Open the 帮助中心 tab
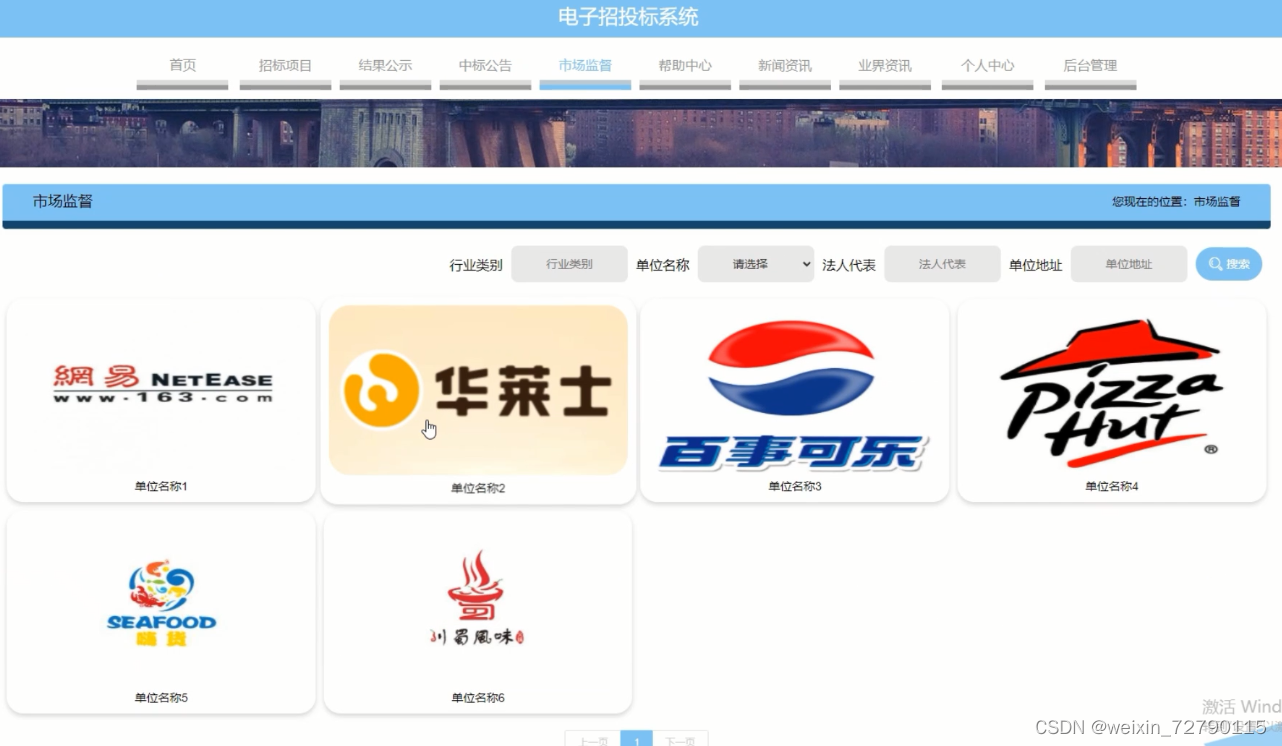Image resolution: width=1282 pixels, height=746 pixels. coord(685,66)
